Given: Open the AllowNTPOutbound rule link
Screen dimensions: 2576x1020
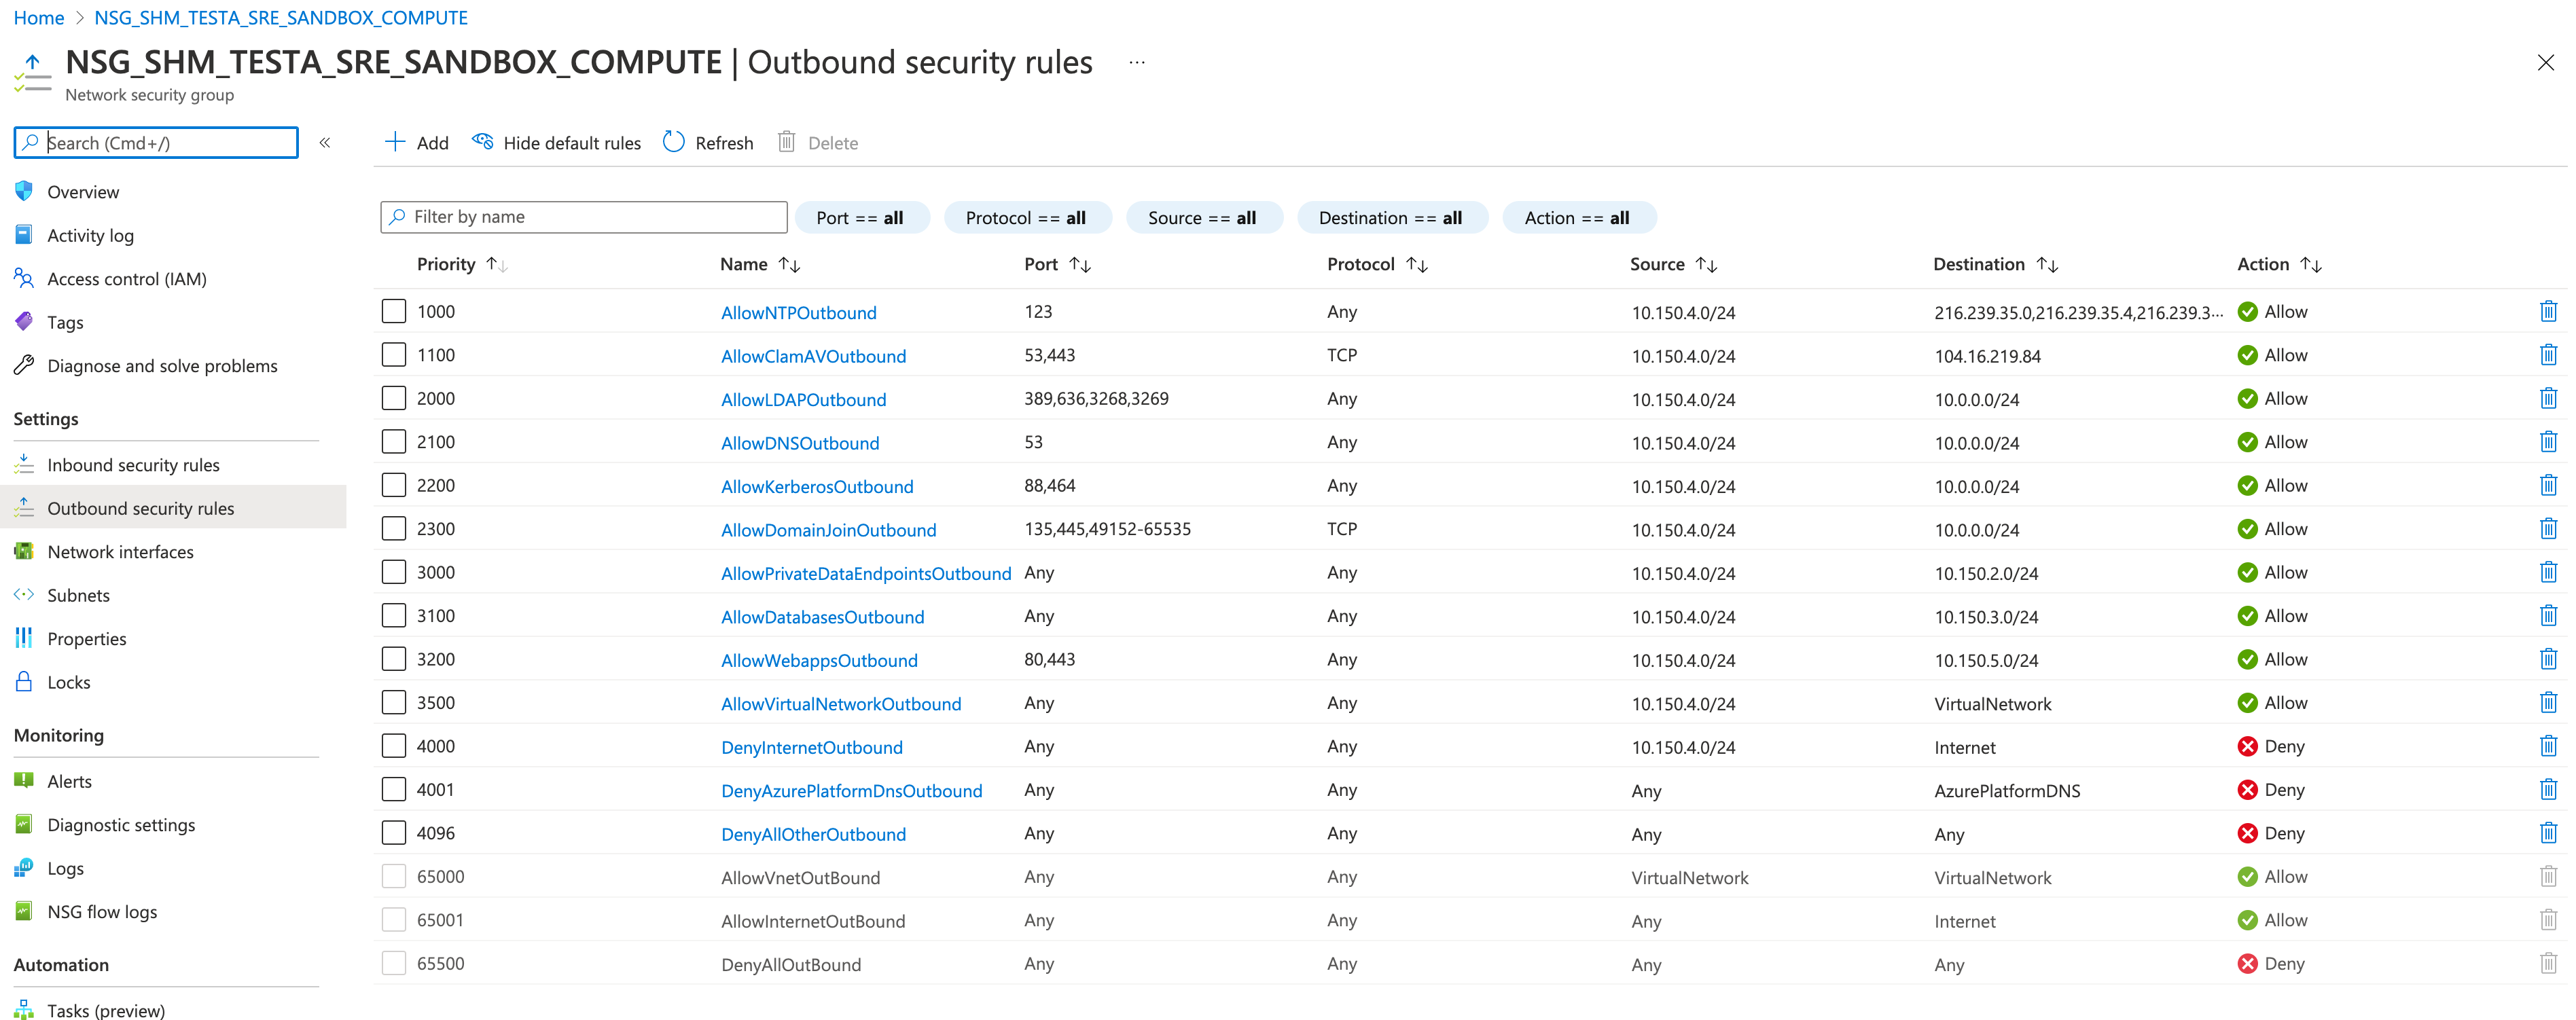Looking at the screenshot, I should click(x=798, y=313).
